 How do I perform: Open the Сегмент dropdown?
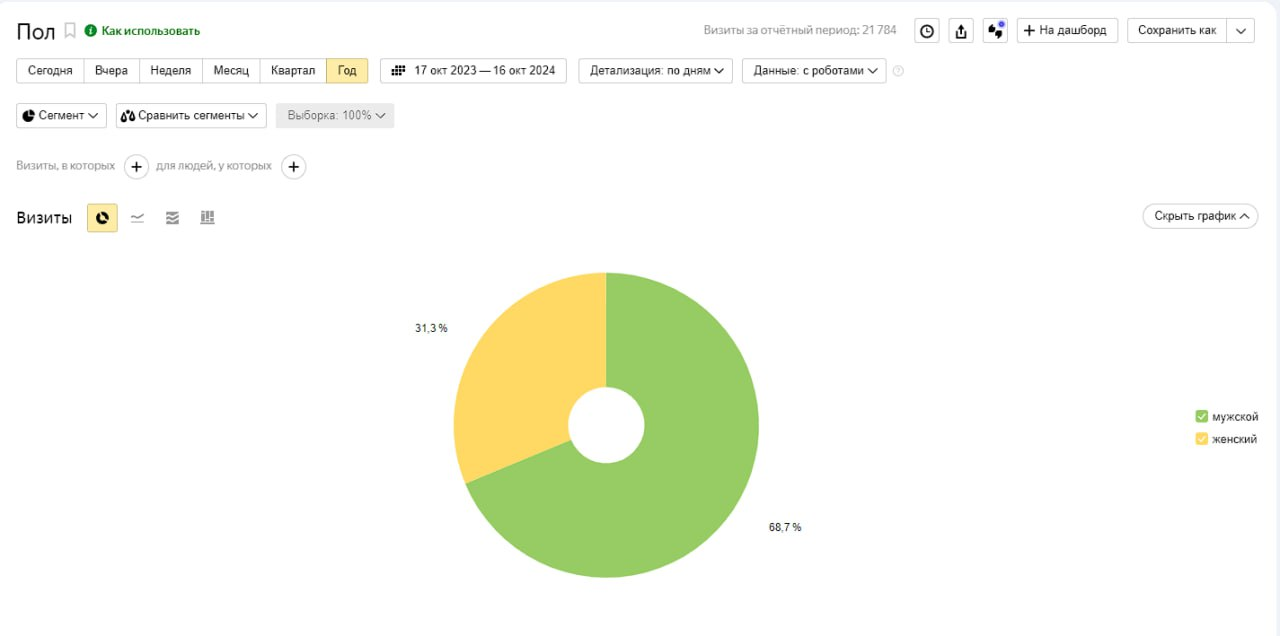click(62, 116)
